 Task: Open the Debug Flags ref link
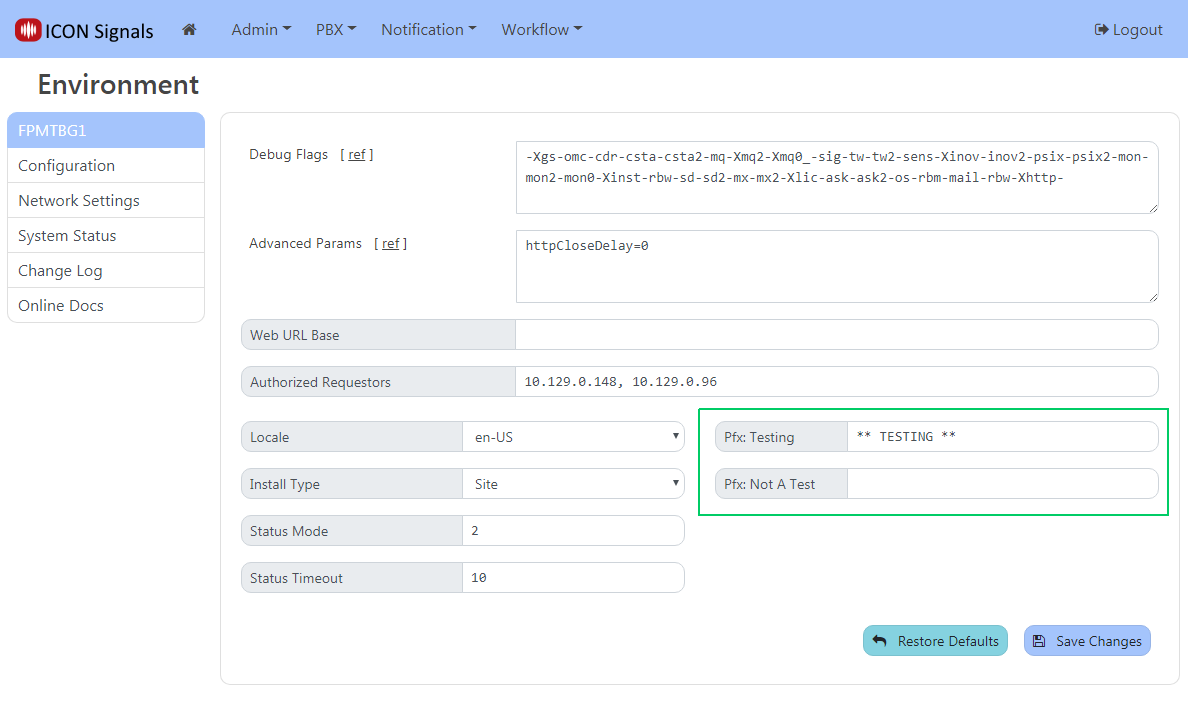tap(356, 155)
